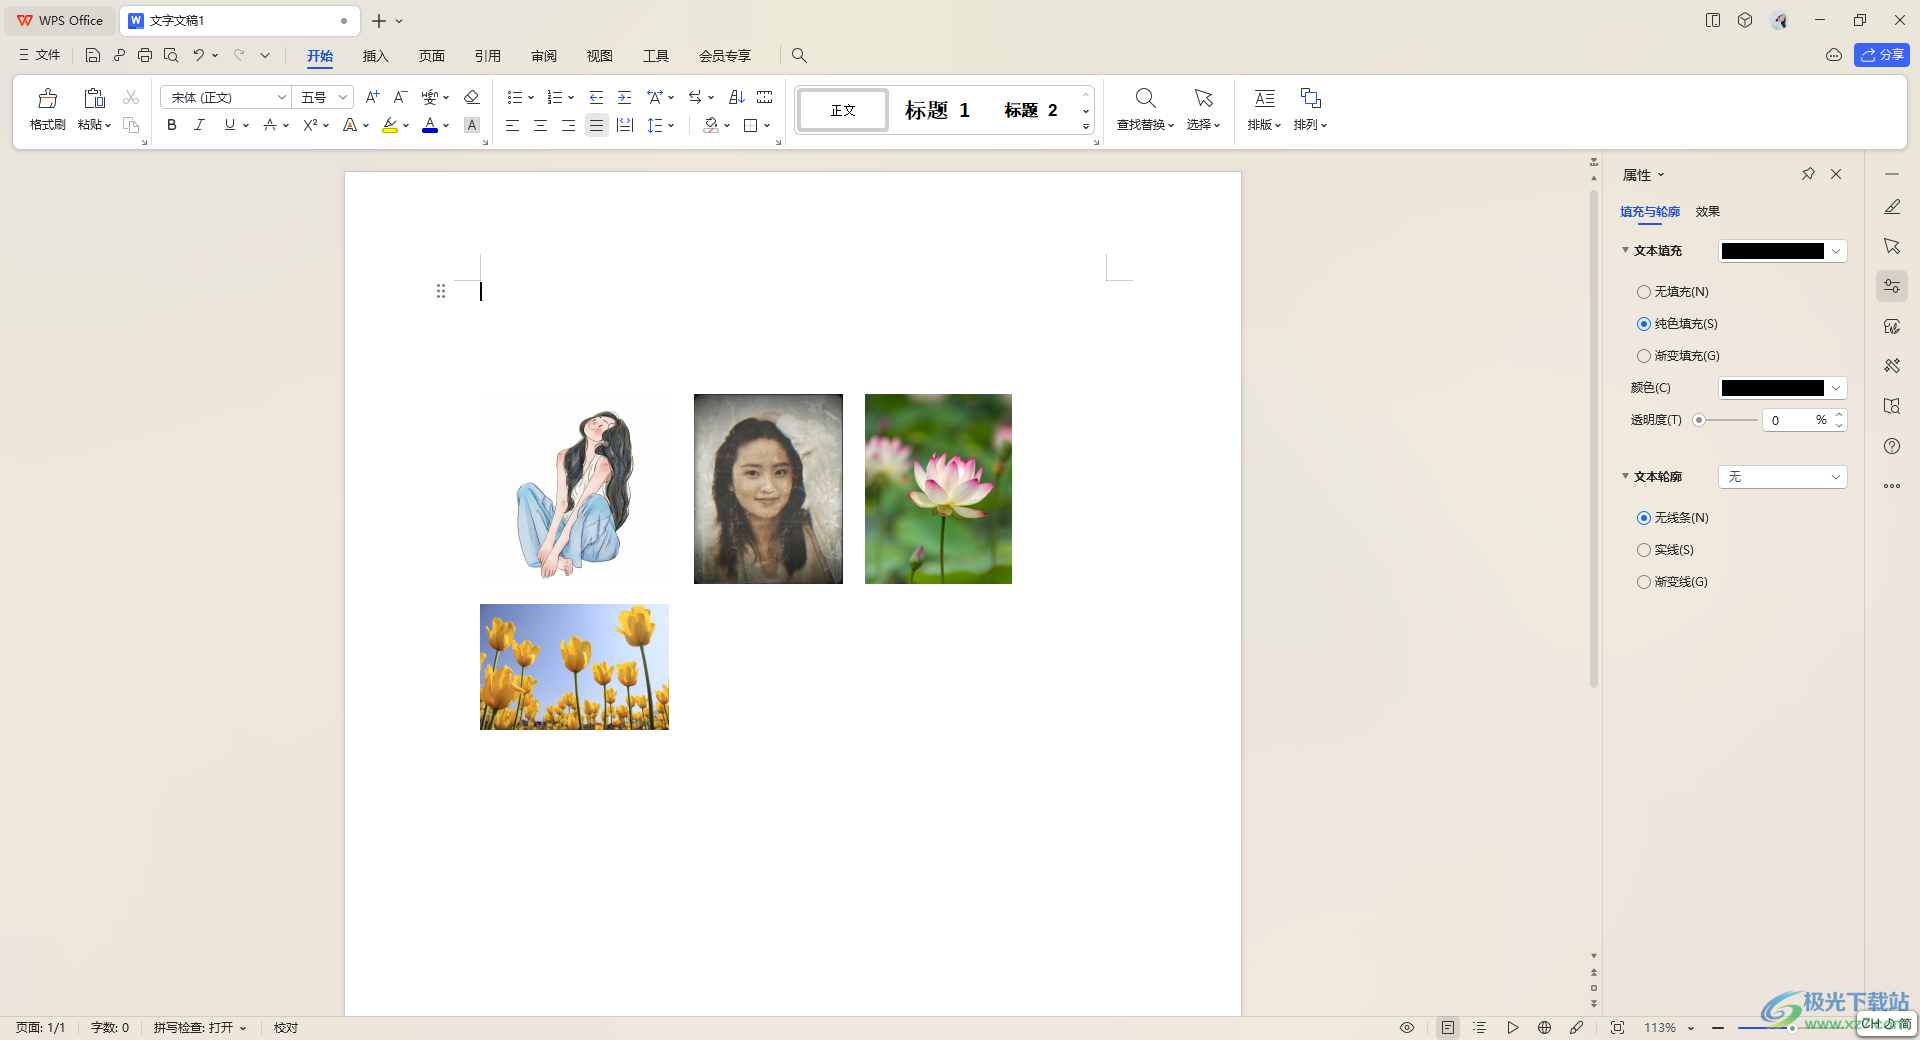
Task: Click the character shading A icon
Action: (x=472, y=125)
